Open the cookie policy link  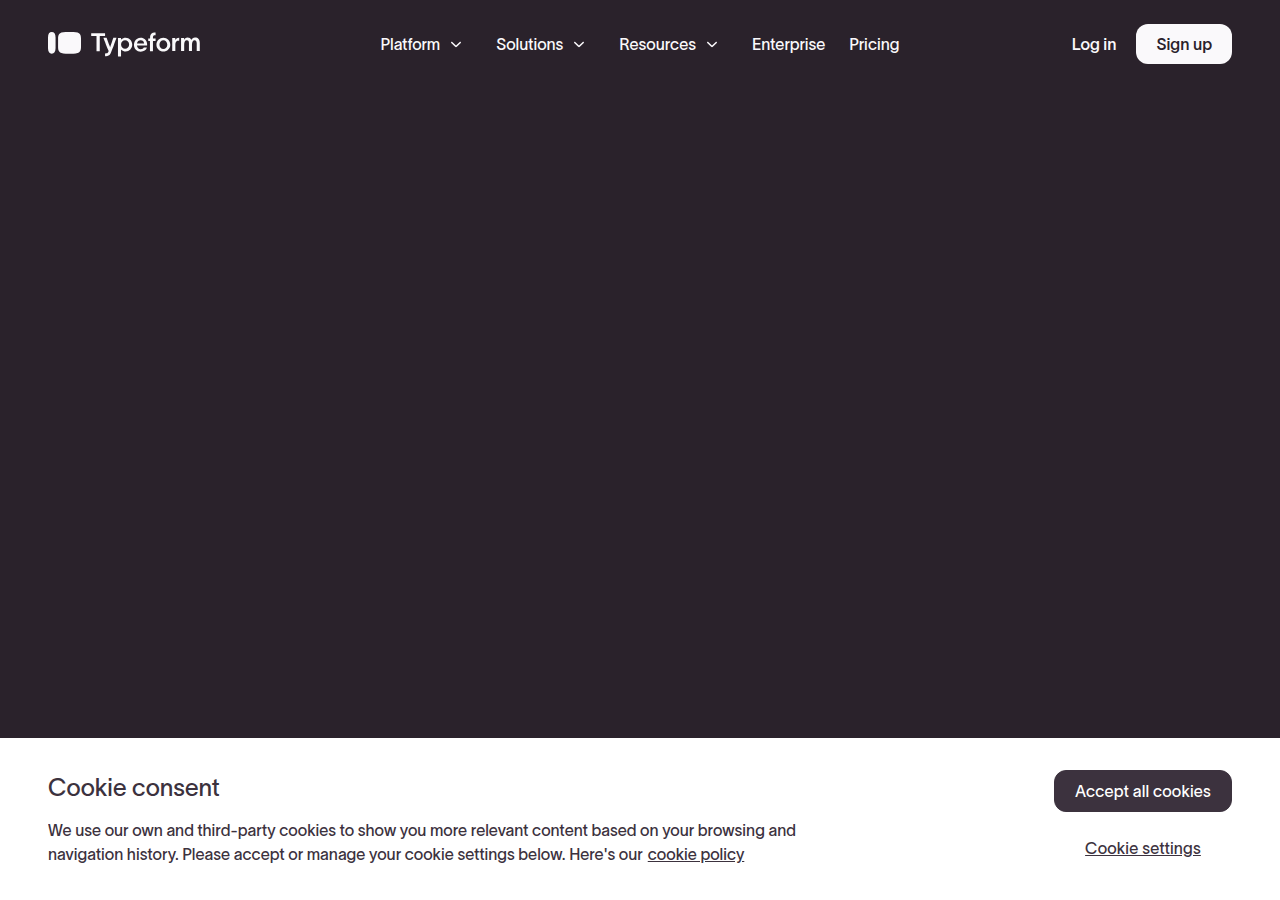(x=696, y=854)
